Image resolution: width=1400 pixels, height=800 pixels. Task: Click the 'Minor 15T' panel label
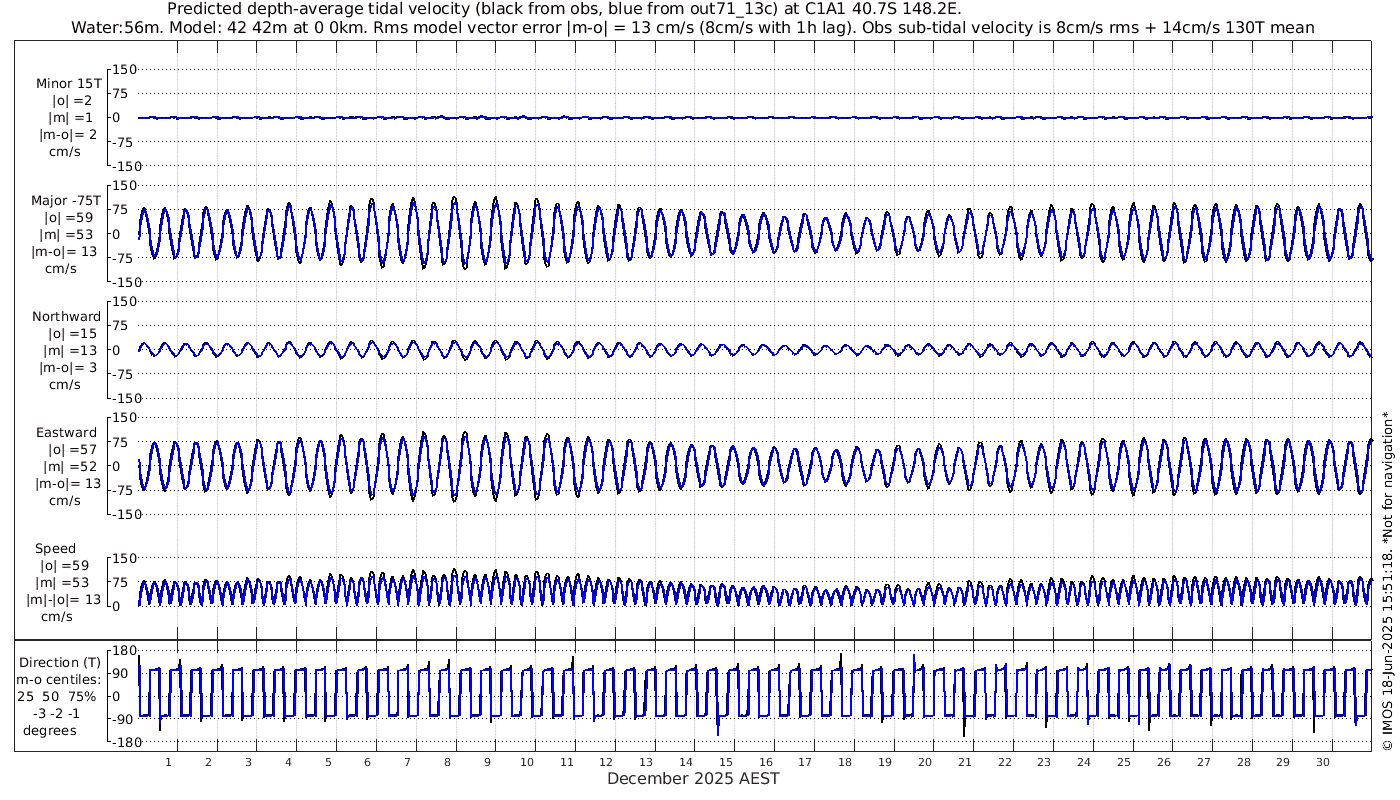pyautogui.click(x=68, y=84)
